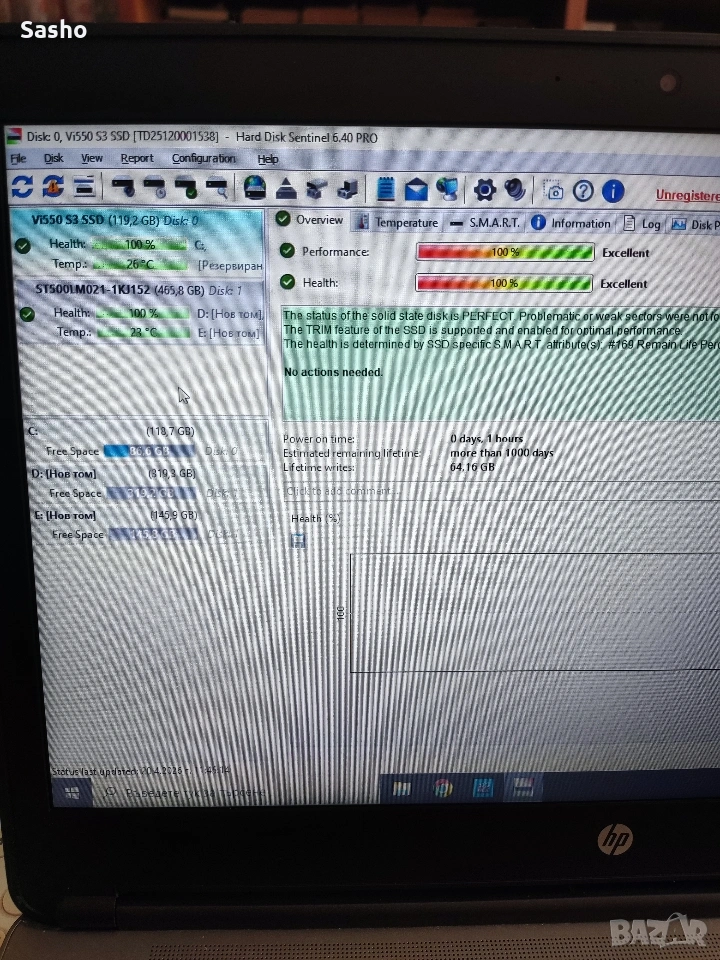
Task: Click the network monitor globe icon
Action: pos(448,190)
